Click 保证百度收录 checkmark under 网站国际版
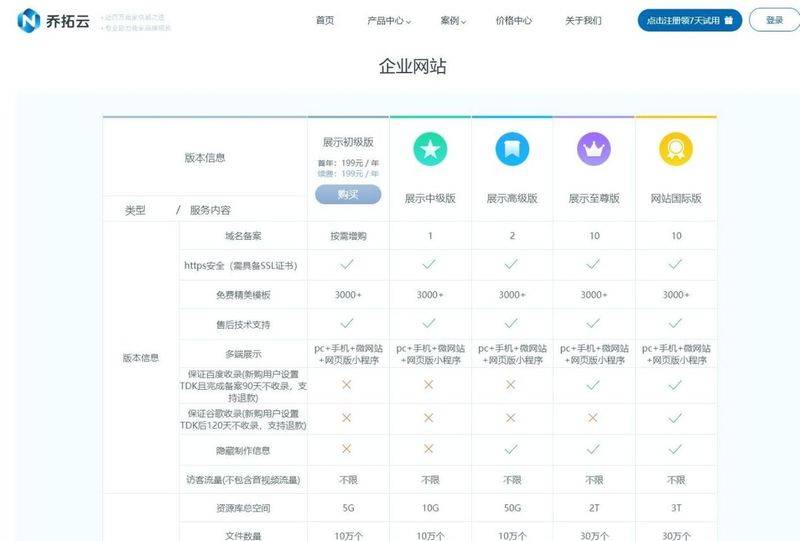The image size is (800, 541). coord(675,385)
